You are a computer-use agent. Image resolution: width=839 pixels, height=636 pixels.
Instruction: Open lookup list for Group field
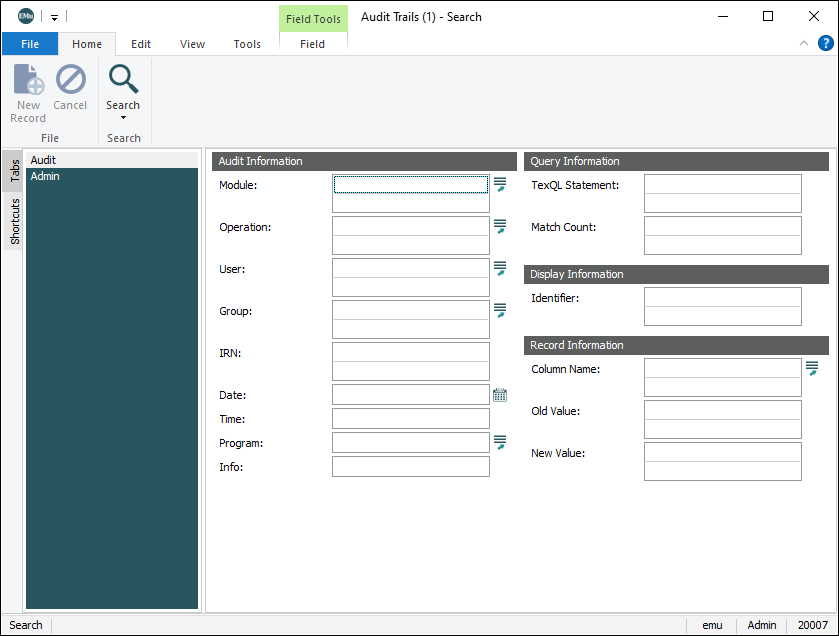500,310
